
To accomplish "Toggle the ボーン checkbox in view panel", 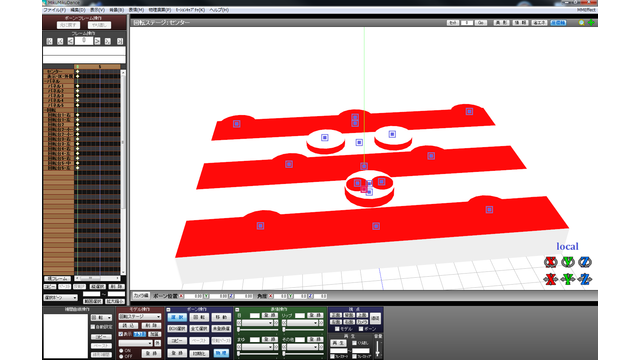I will click(361, 329).
